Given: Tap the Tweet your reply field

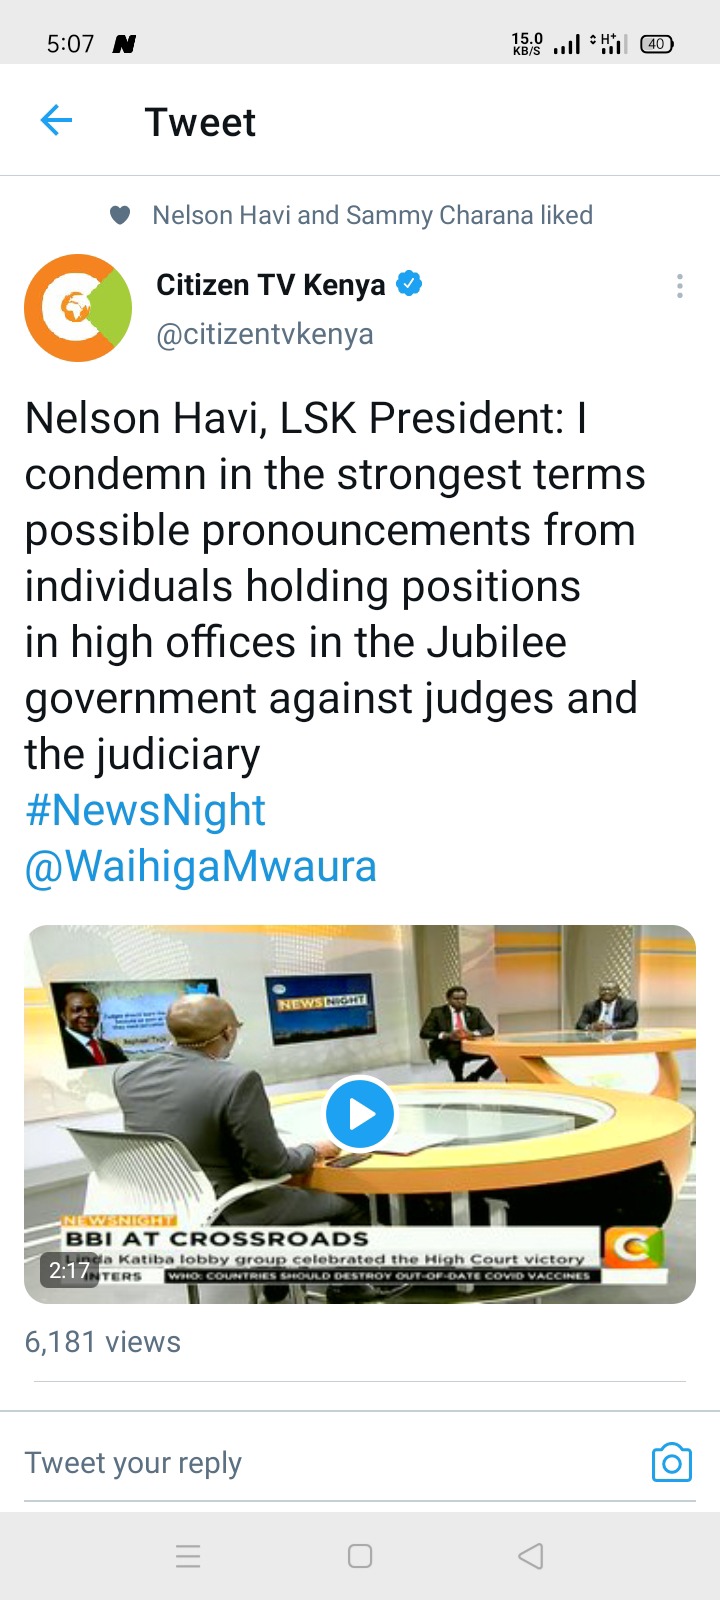Looking at the screenshot, I should coord(330,1463).
